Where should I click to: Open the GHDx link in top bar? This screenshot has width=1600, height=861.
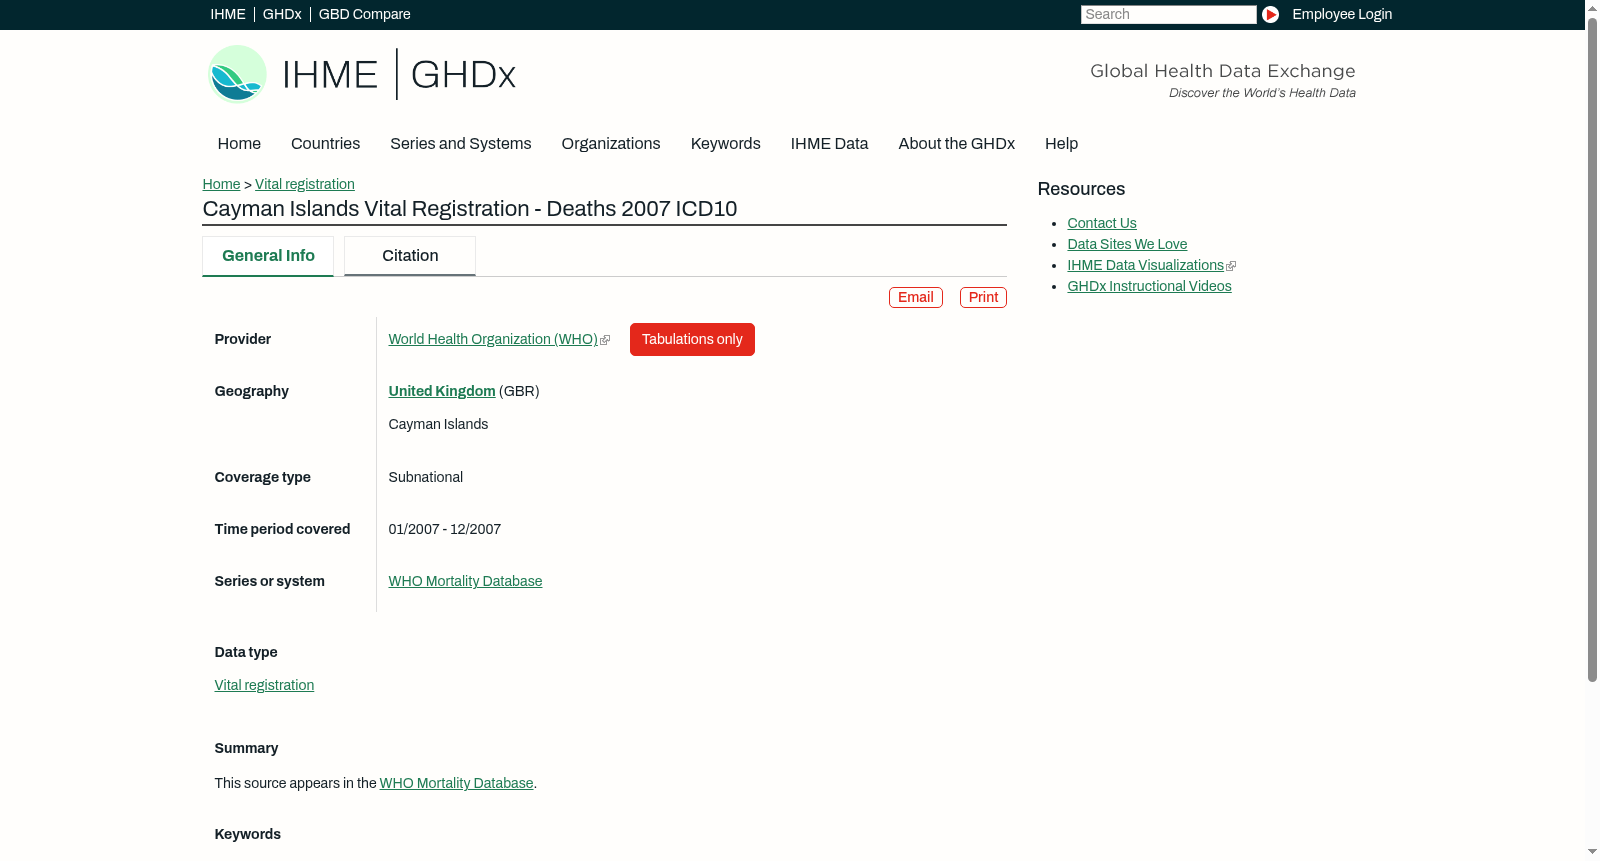[282, 14]
